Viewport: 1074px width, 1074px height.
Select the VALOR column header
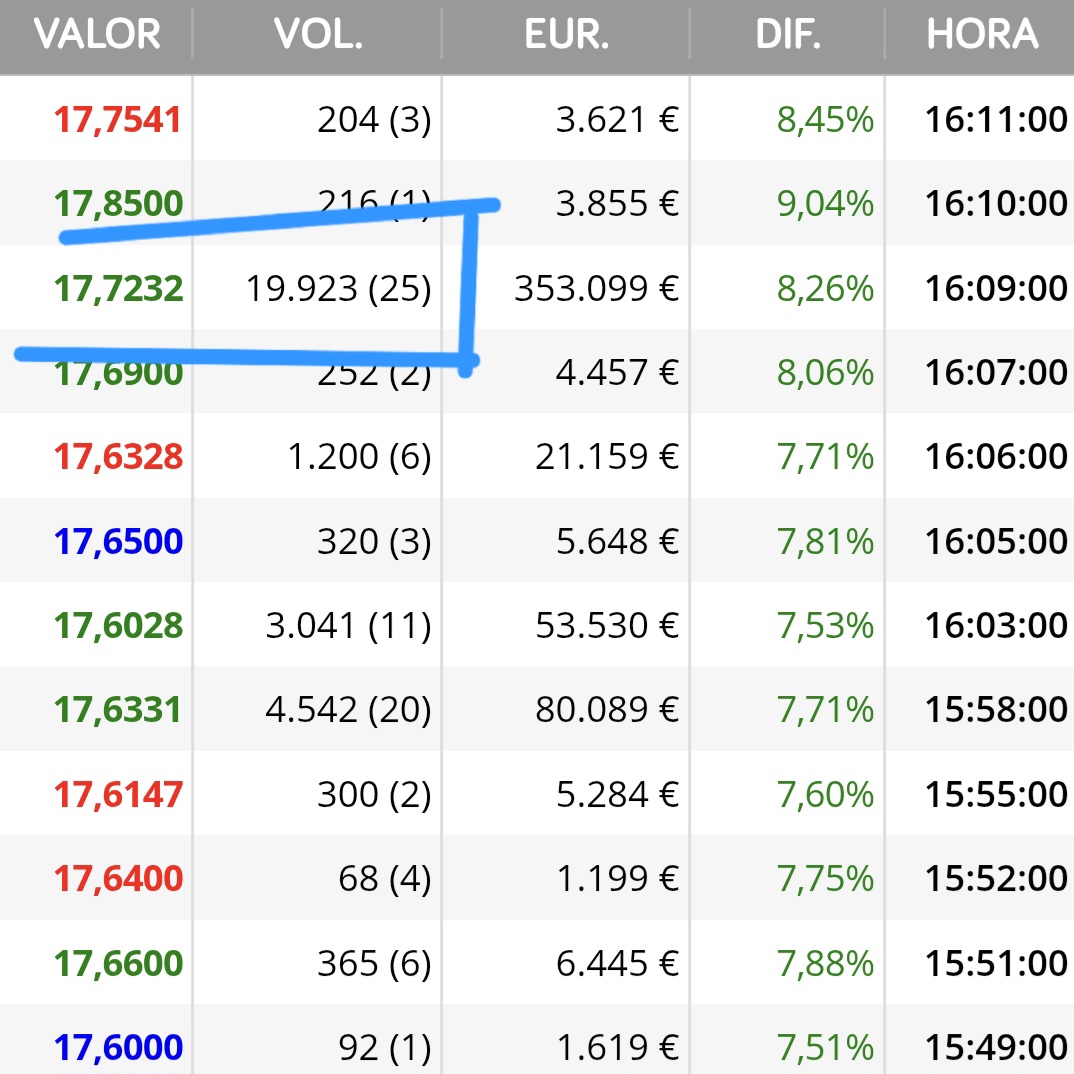pyautogui.click(x=97, y=34)
